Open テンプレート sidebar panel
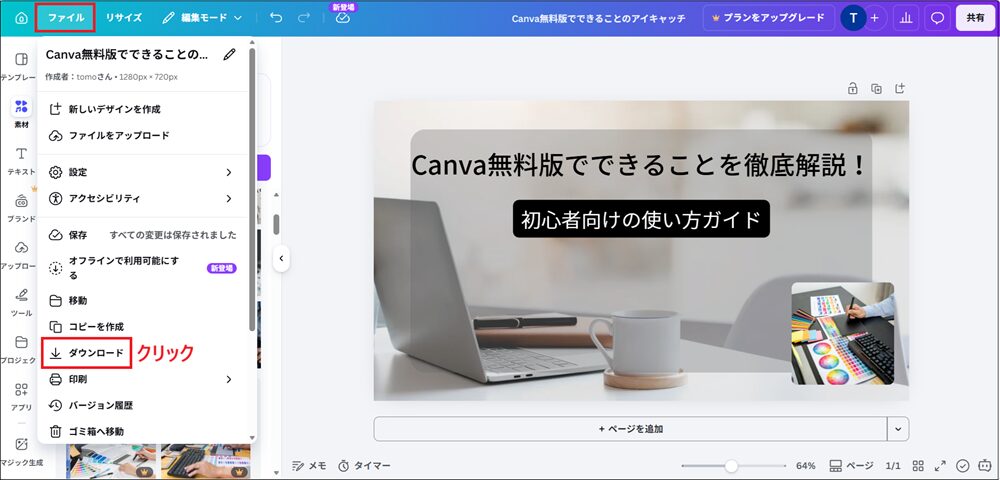Viewport: 1000px width, 480px height. pyautogui.click(x=21, y=66)
